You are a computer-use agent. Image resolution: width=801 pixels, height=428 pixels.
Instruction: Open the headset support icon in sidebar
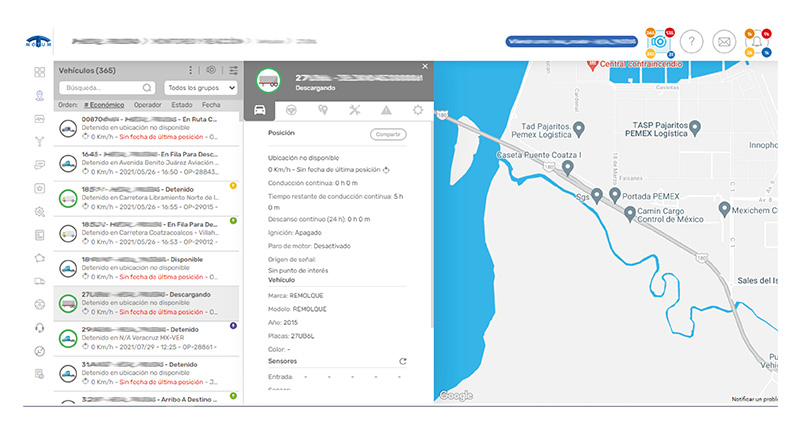39,327
